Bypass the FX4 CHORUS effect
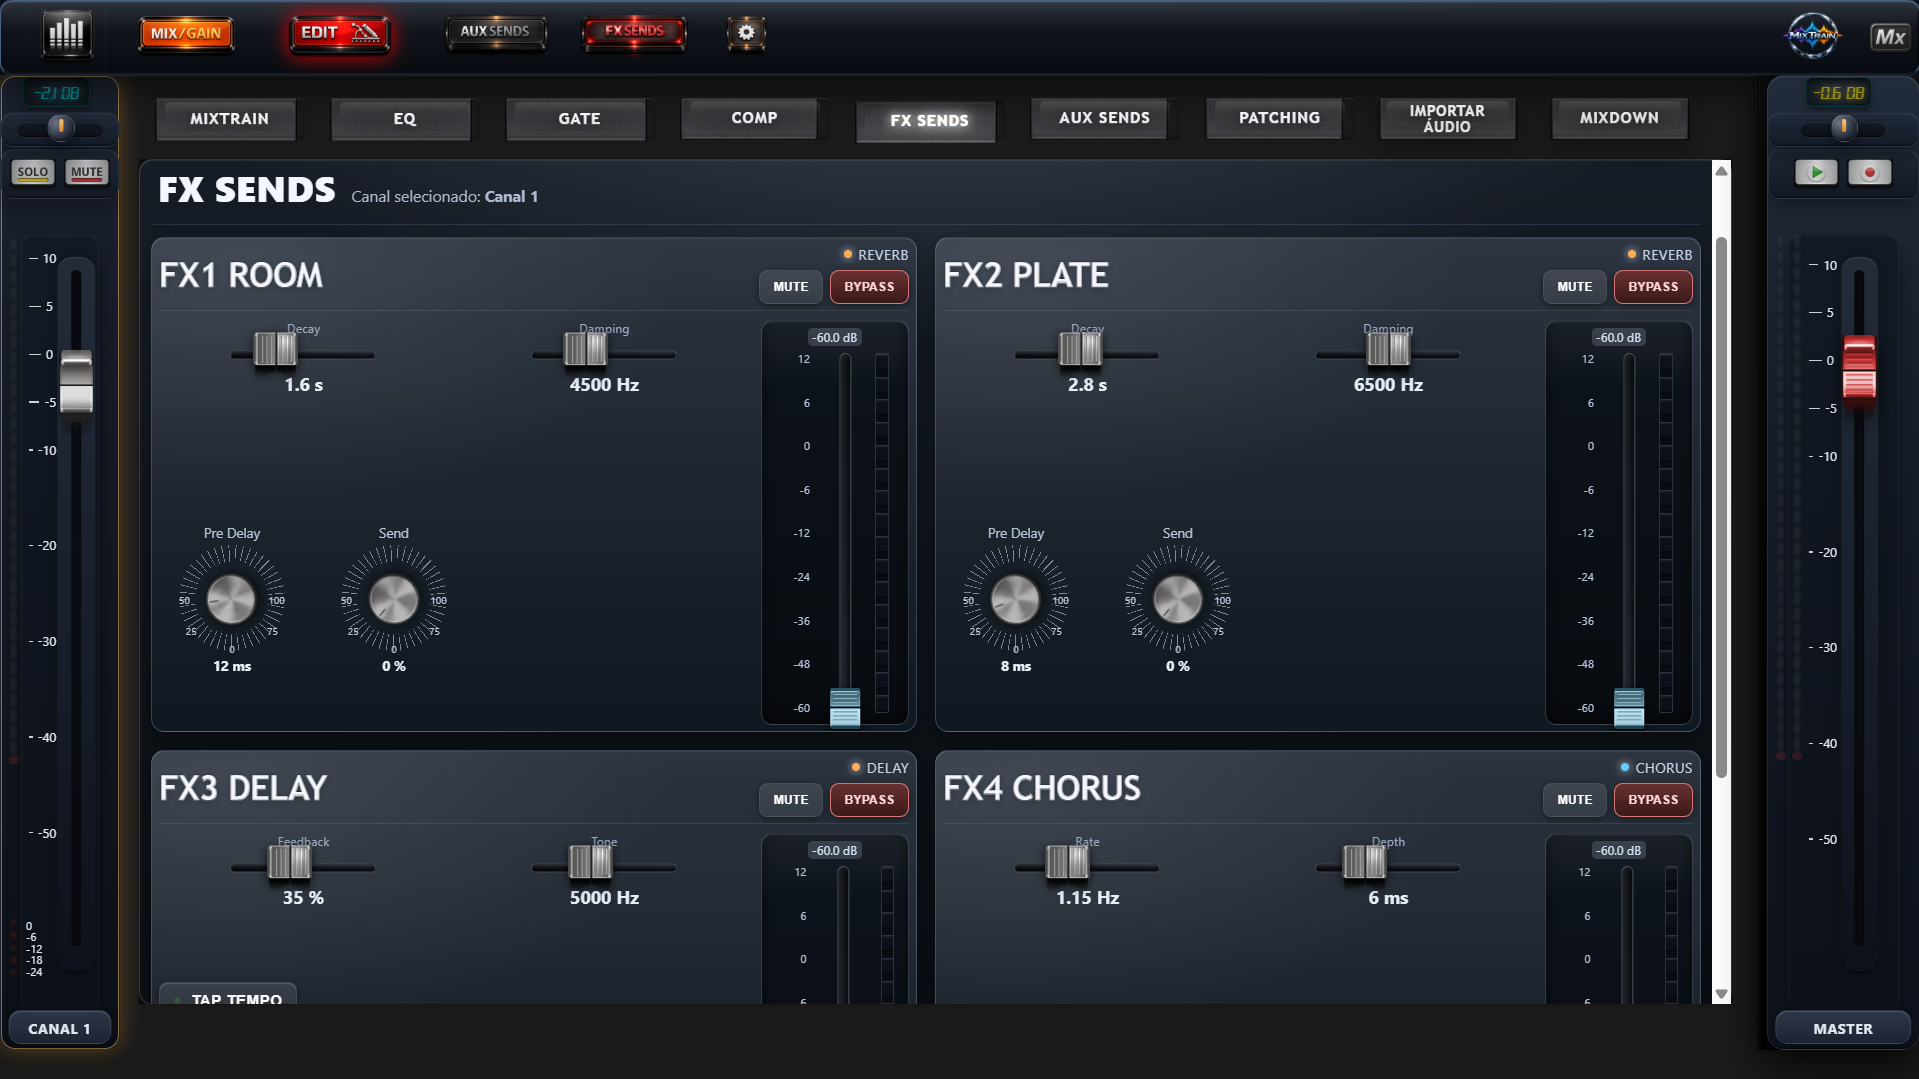The image size is (1919, 1079). tap(1653, 800)
